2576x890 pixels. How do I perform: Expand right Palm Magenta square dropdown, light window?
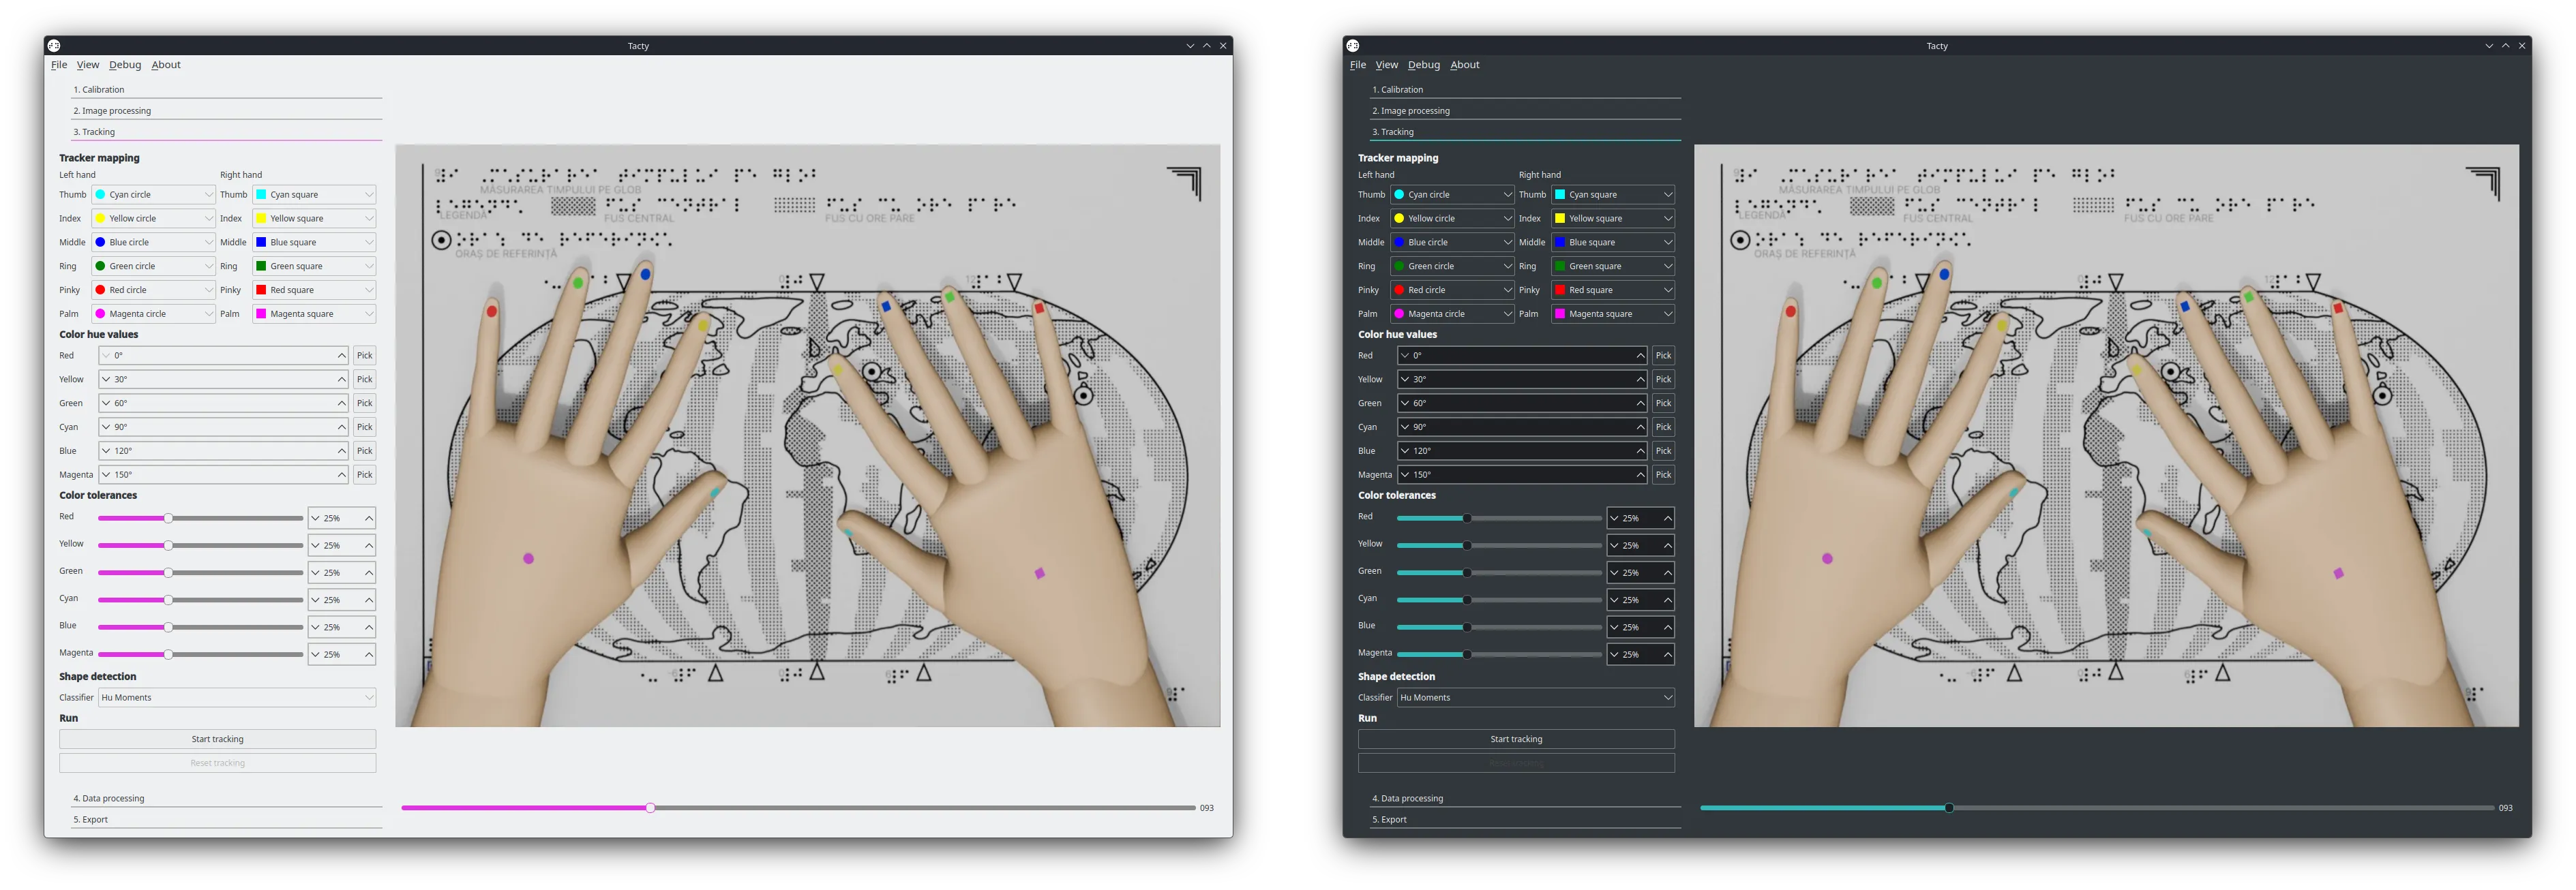[x=315, y=314]
